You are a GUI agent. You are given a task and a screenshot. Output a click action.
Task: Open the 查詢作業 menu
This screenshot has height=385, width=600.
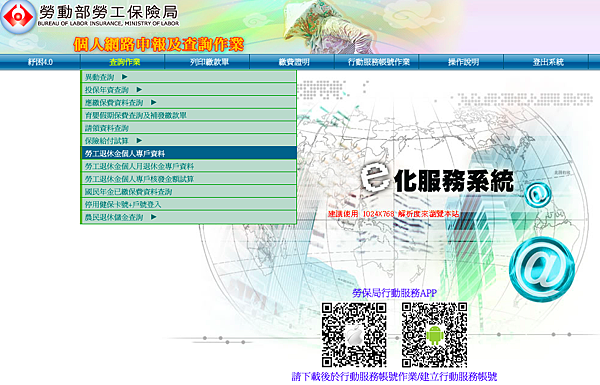click(x=125, y=62)
